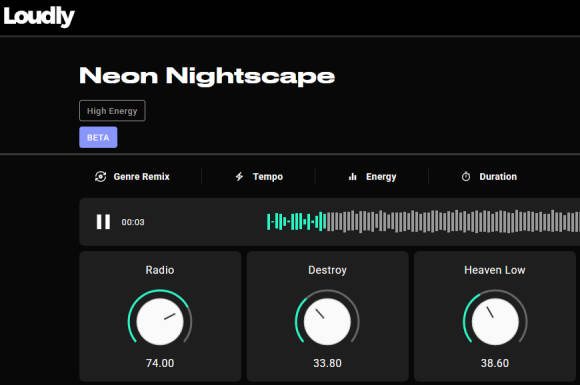Viewport: 580px width, 385px height.
Task: Click the BETA badge
Action: (98, 137)
